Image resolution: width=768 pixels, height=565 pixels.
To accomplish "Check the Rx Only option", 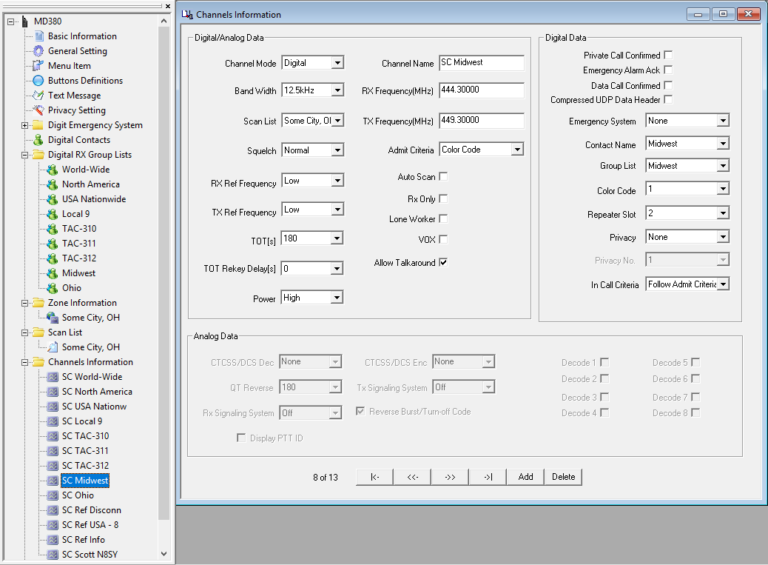I will pyautogui.click(x=443, y=199).
